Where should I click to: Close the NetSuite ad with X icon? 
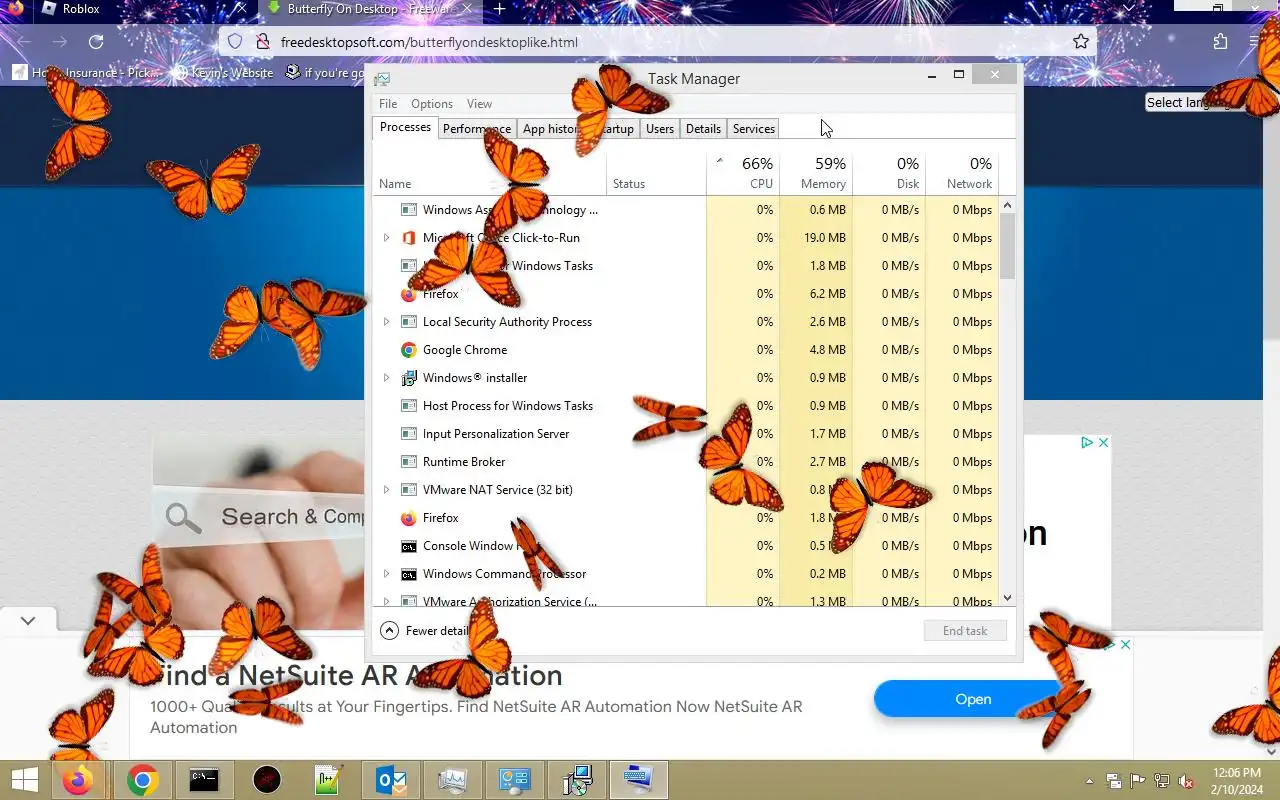[x=1125, y=645]
